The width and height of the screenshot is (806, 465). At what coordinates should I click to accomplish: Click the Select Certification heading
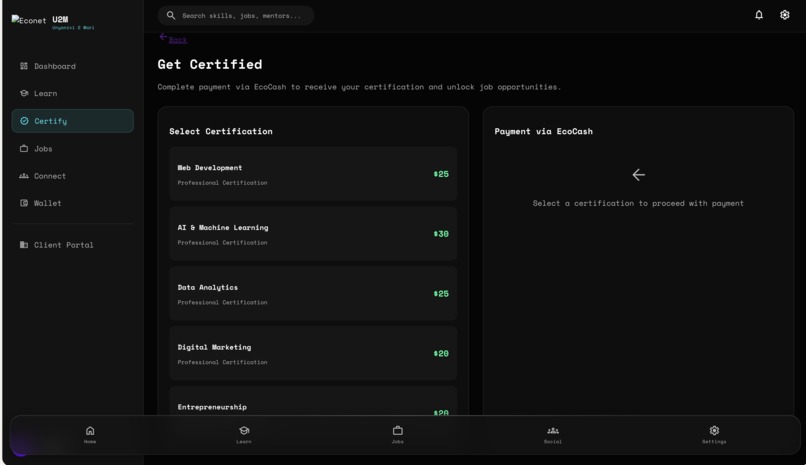(x=221, y=131)
